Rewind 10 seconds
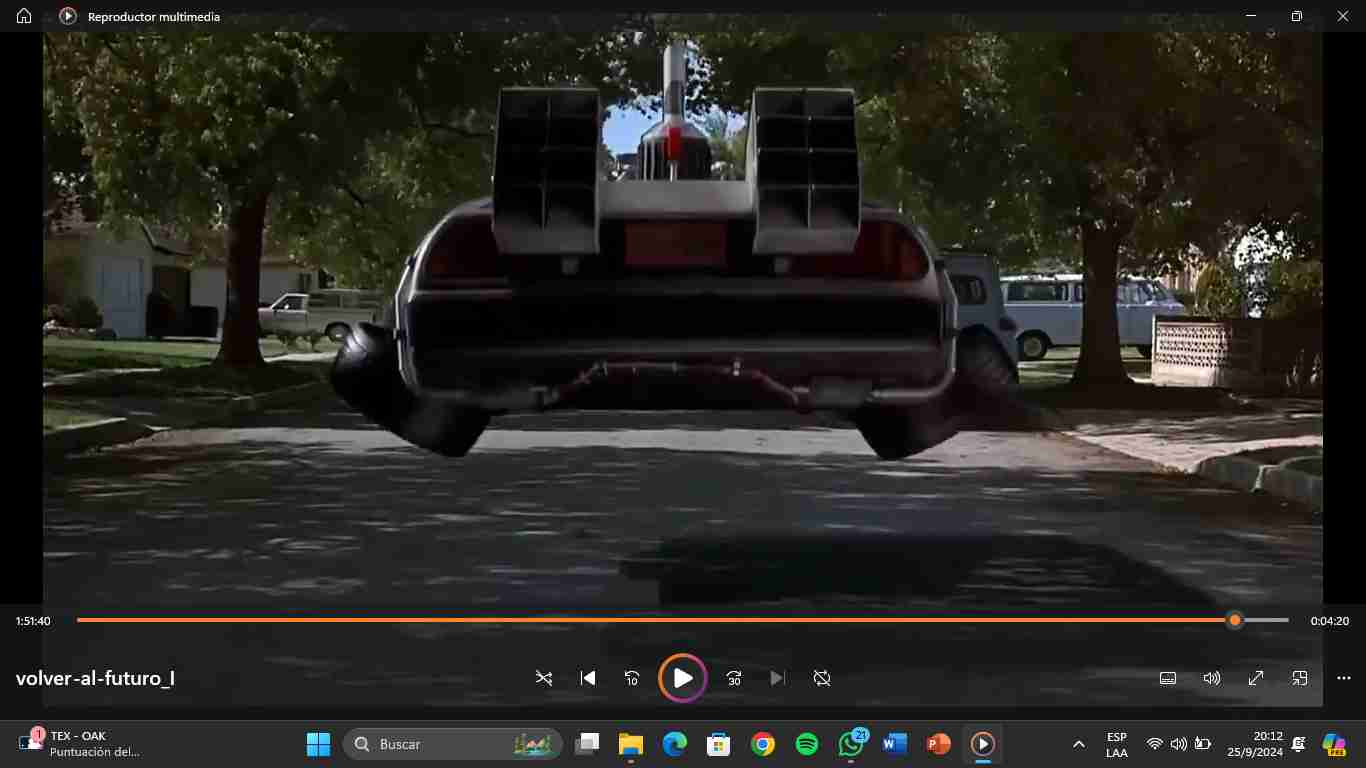 click(632, 678)
